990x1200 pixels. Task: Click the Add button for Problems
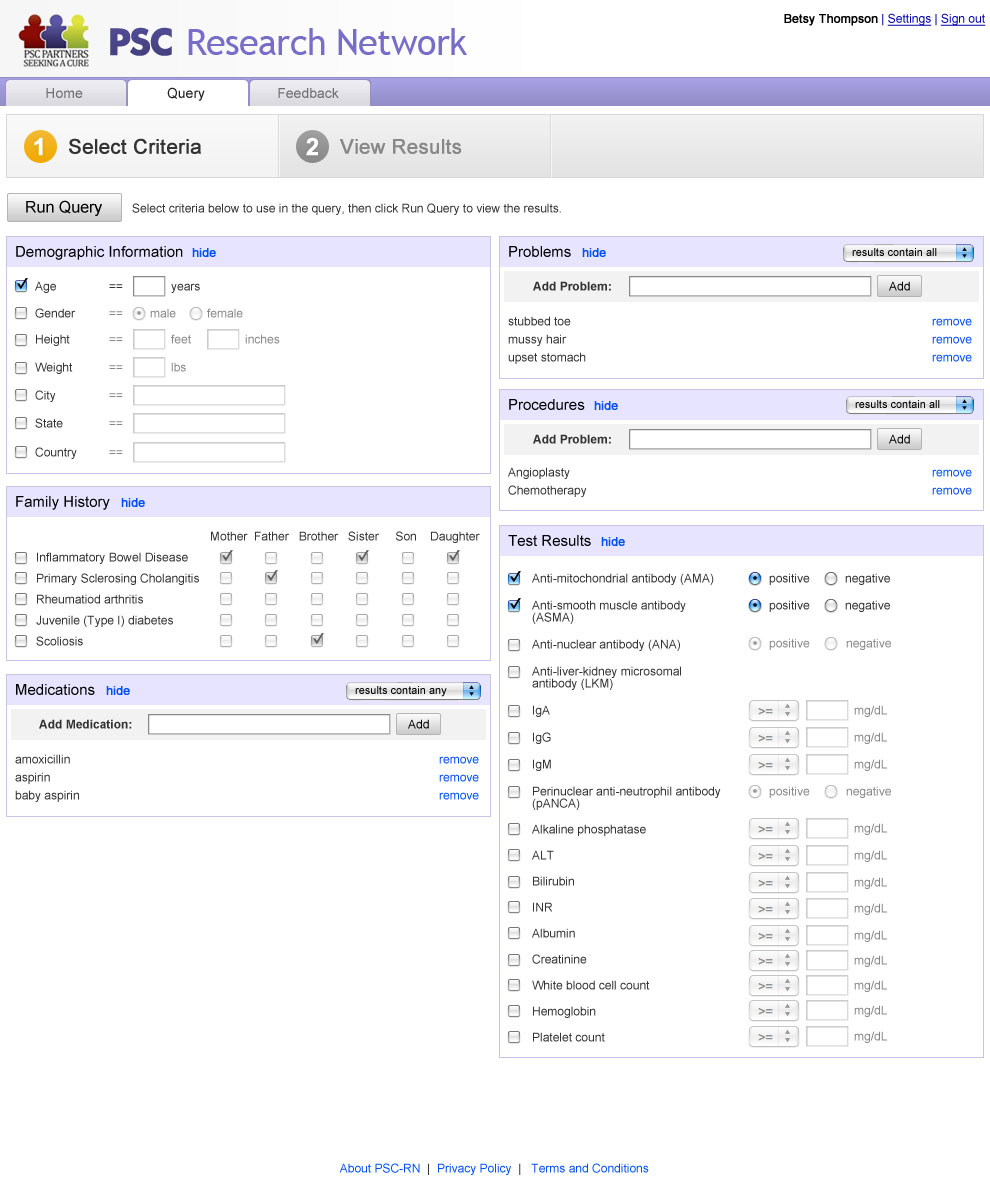coord(899,286)
